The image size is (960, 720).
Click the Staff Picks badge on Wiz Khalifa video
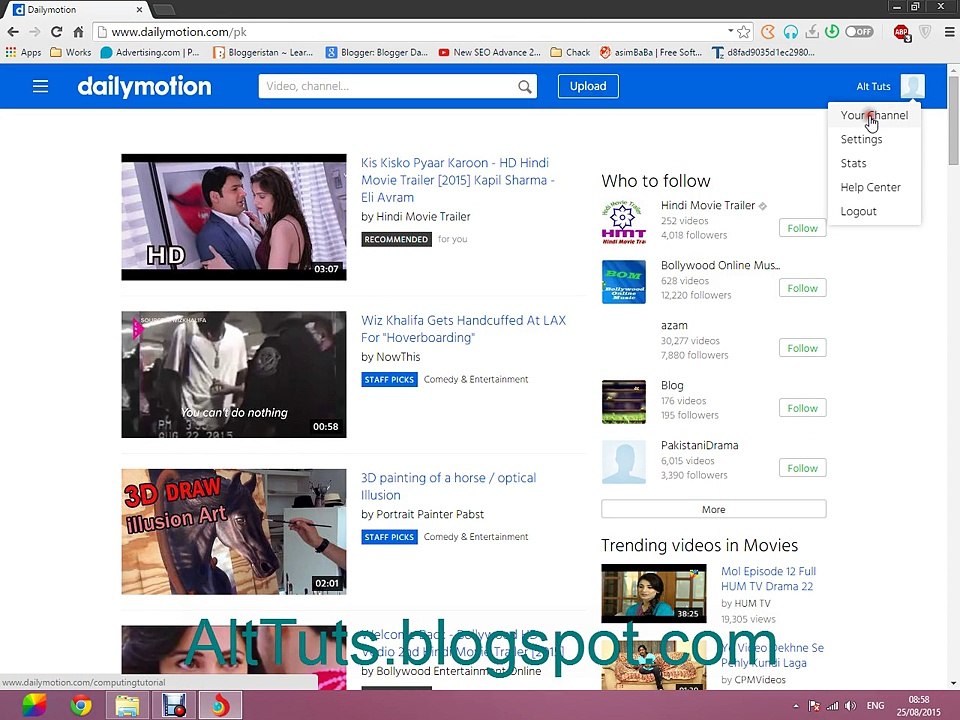pyautogui.click(x=389, y=380)
